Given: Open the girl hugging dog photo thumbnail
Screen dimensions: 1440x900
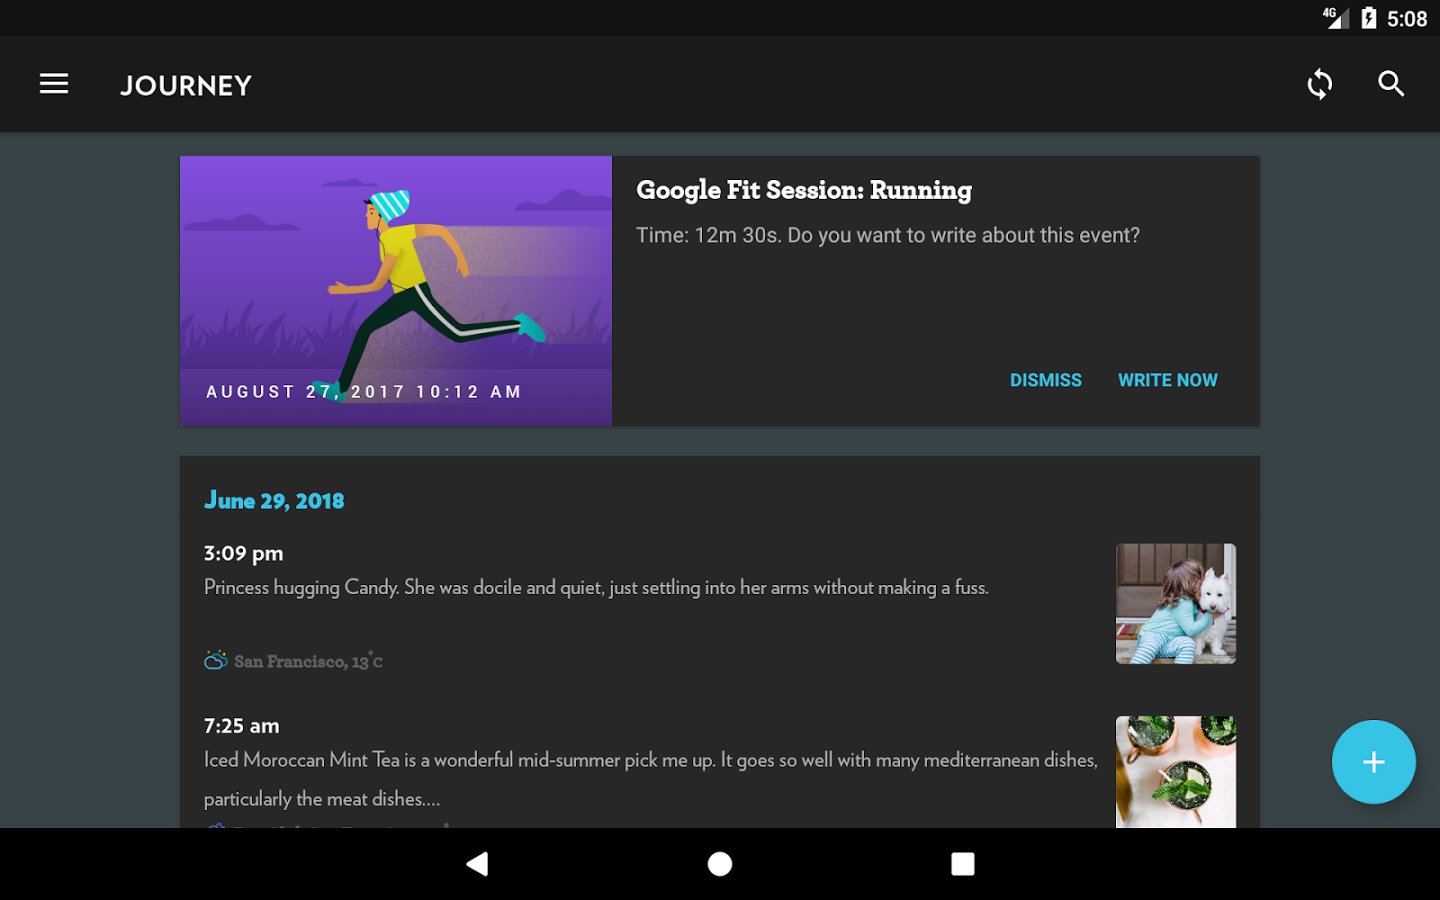Looking at the screenshot, I should coord(1176,604).
